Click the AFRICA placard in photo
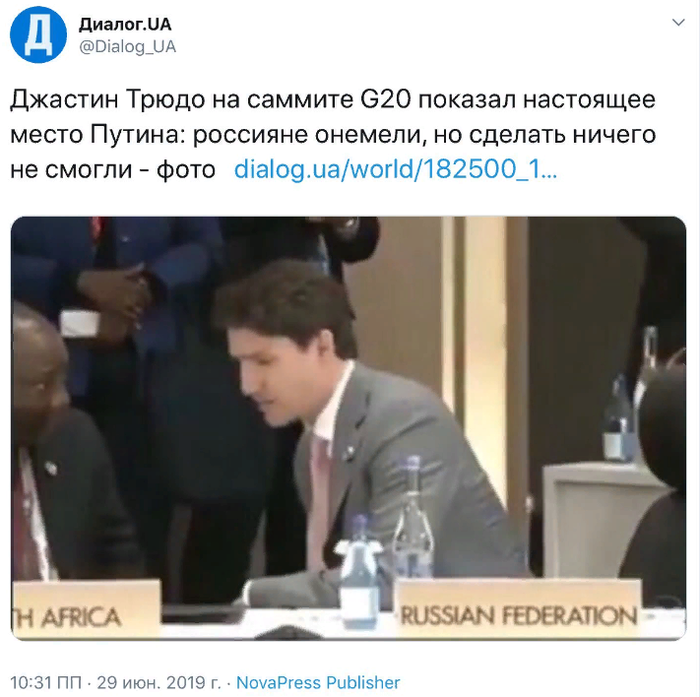Image resolution: width=700 pixels, height=697 pixels. tap(85, 609)
